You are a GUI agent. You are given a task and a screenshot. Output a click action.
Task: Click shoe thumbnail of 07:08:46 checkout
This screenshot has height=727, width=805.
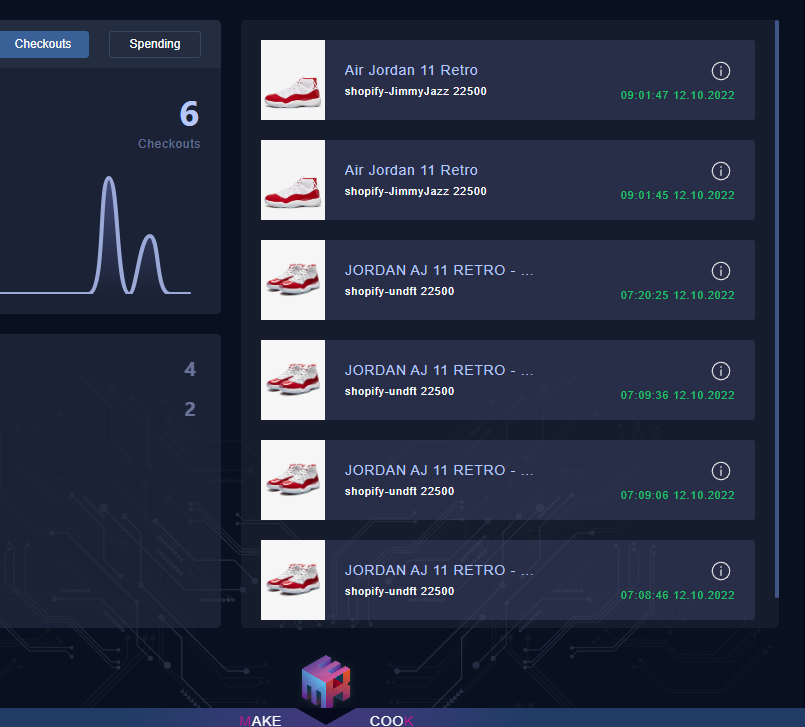[x=293, y=580]
